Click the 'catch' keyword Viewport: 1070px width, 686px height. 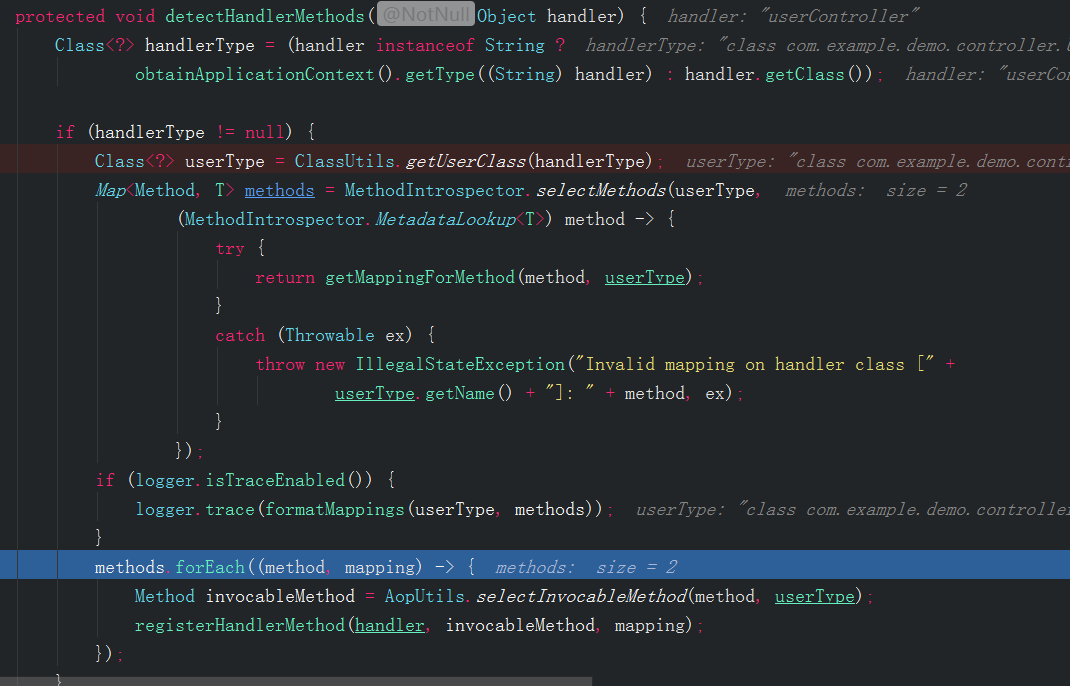tap(240, 336)
